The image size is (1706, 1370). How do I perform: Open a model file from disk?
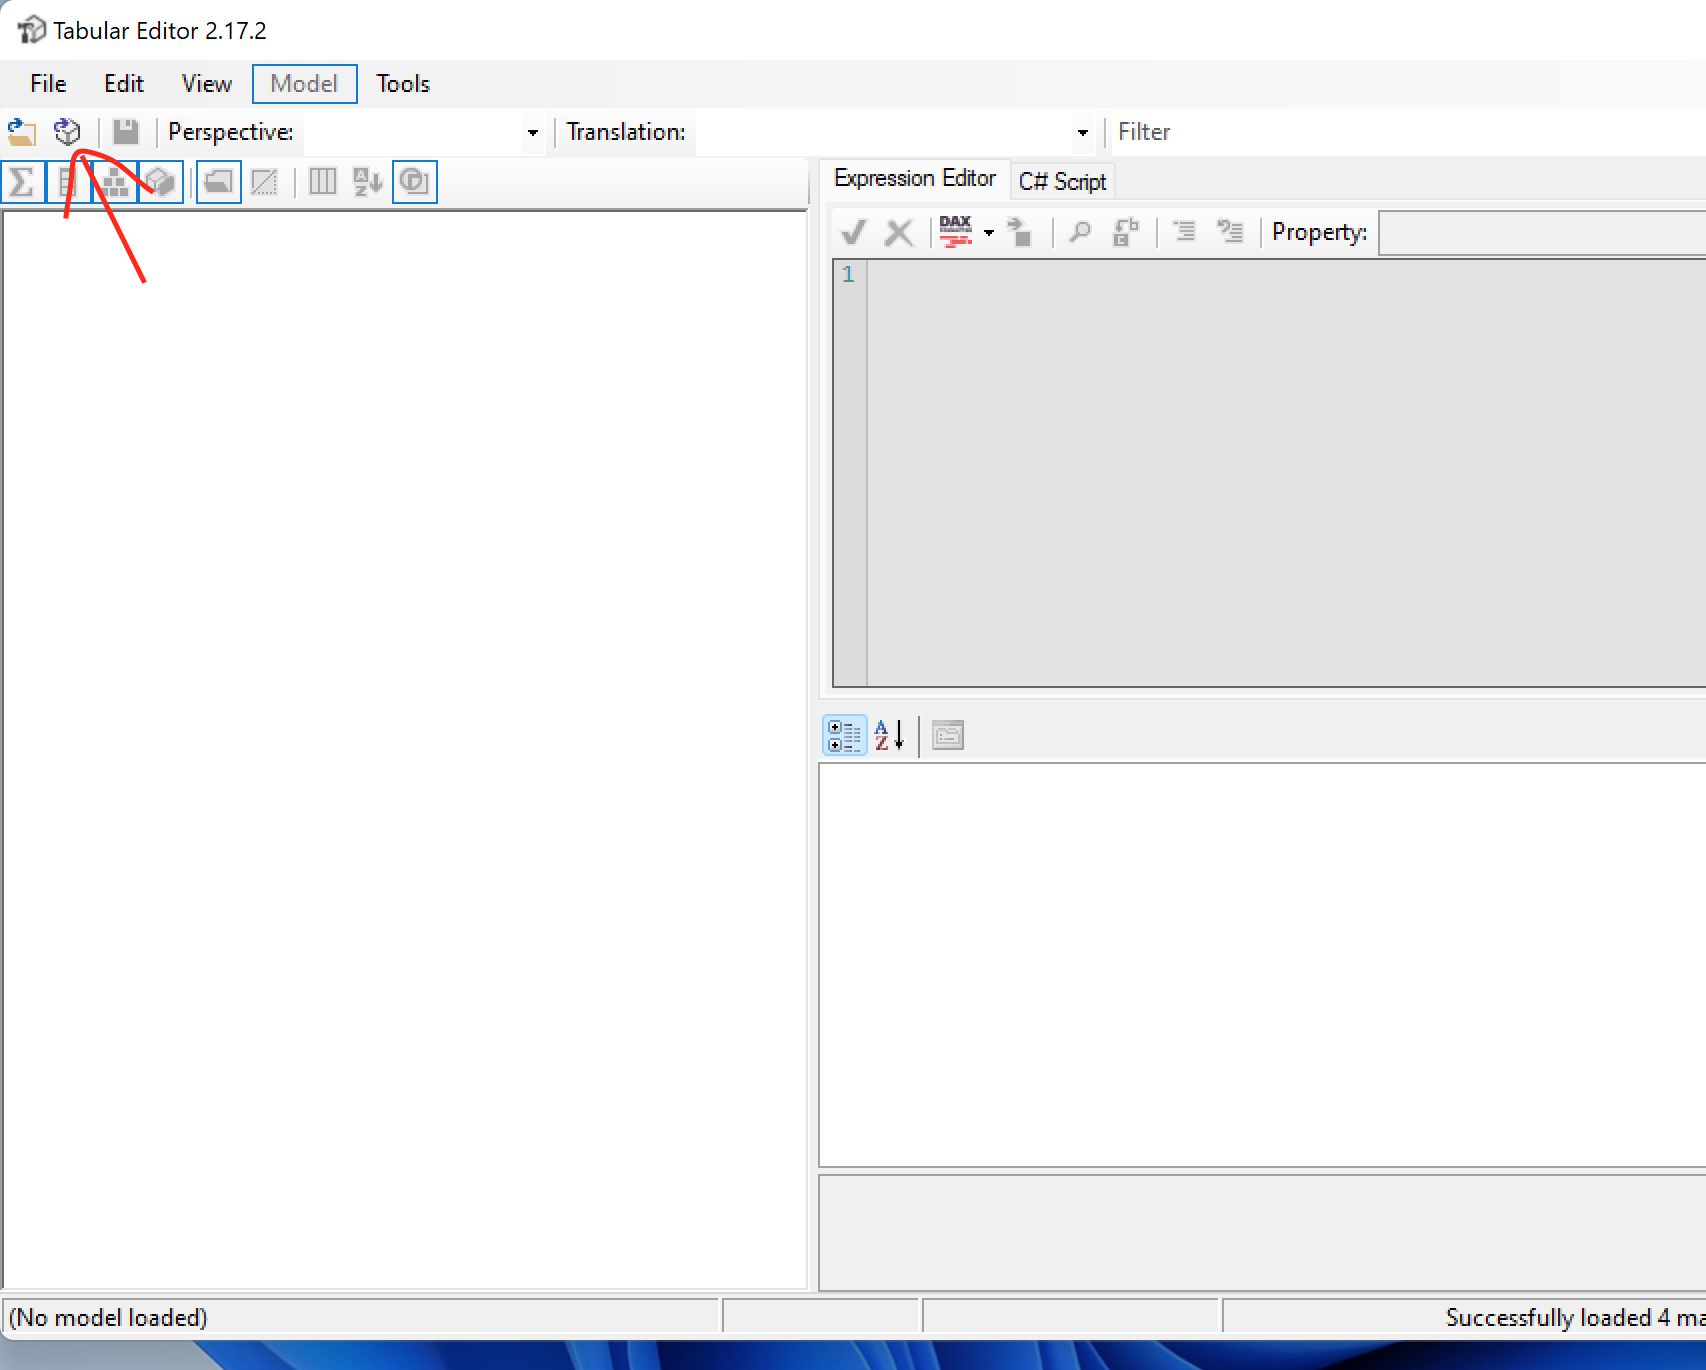(20, 131)
